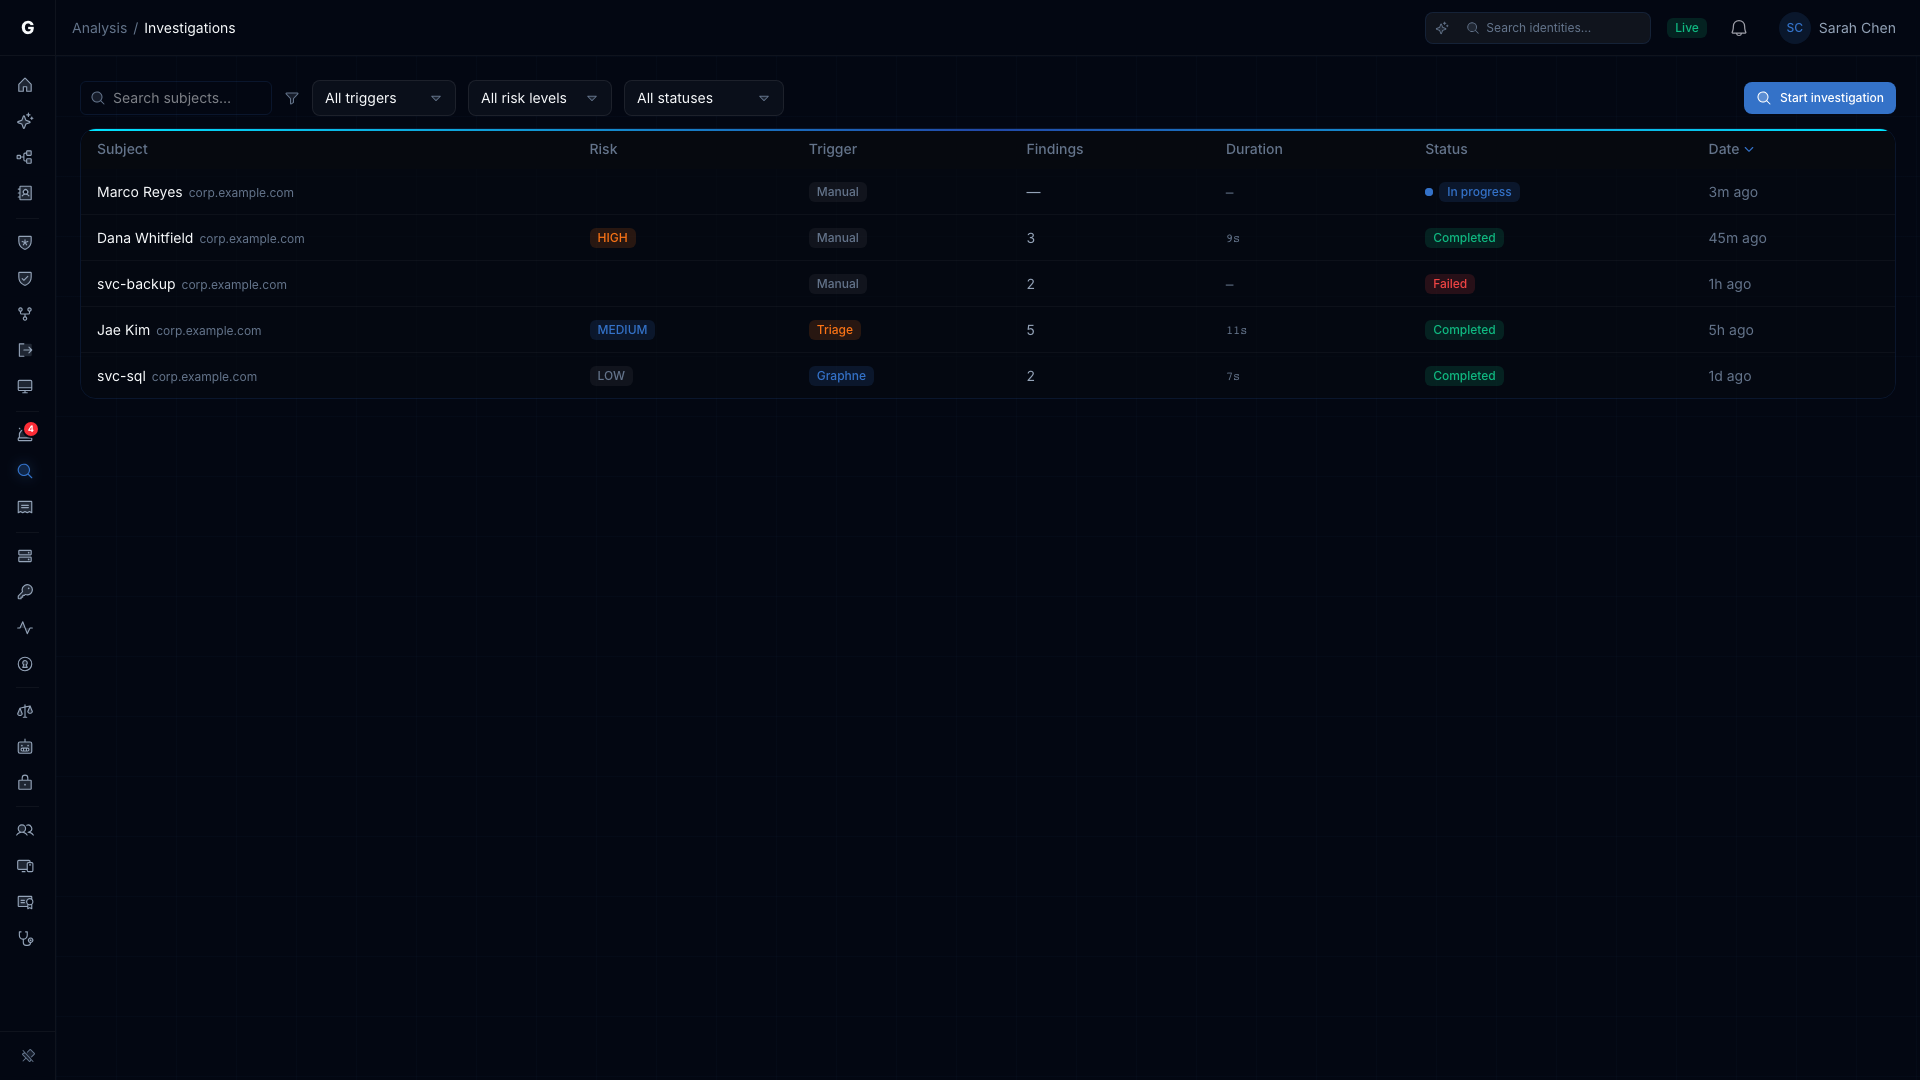Click the server stack sidebar icon
The height and width of the screenshot is (1080, 1920).
25,556
